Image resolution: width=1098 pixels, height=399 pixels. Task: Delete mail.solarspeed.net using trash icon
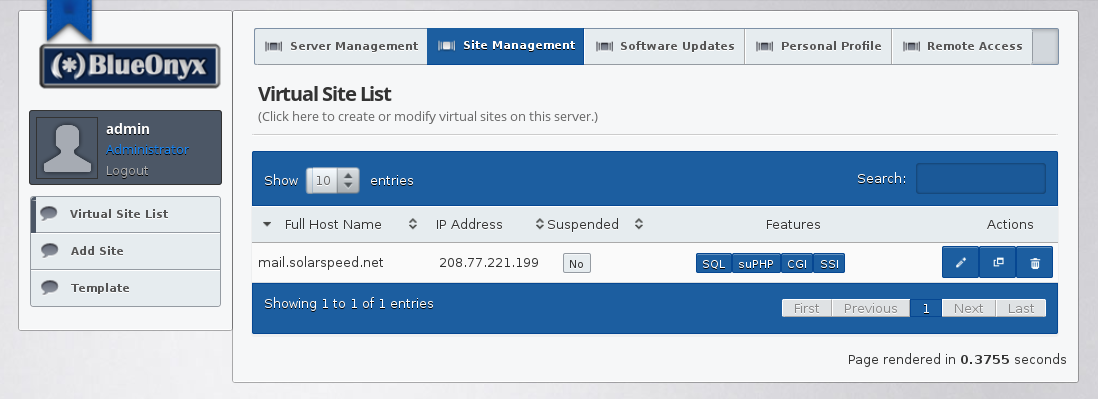coord(1035,262)
